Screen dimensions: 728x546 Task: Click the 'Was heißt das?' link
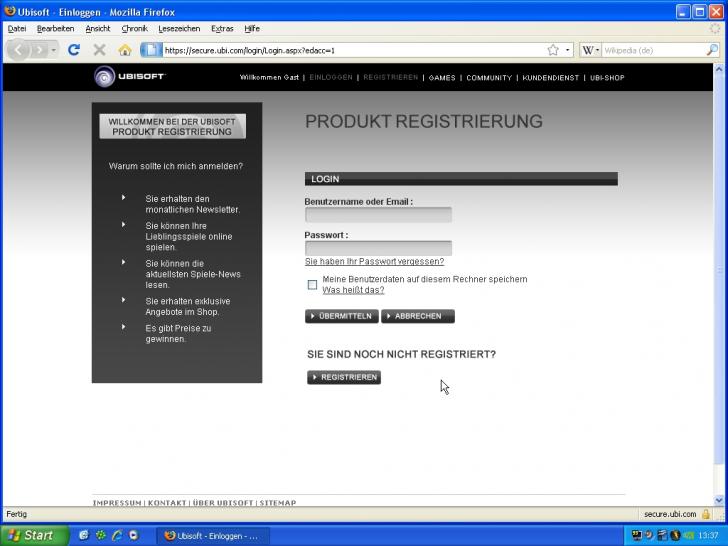[353, 290]
